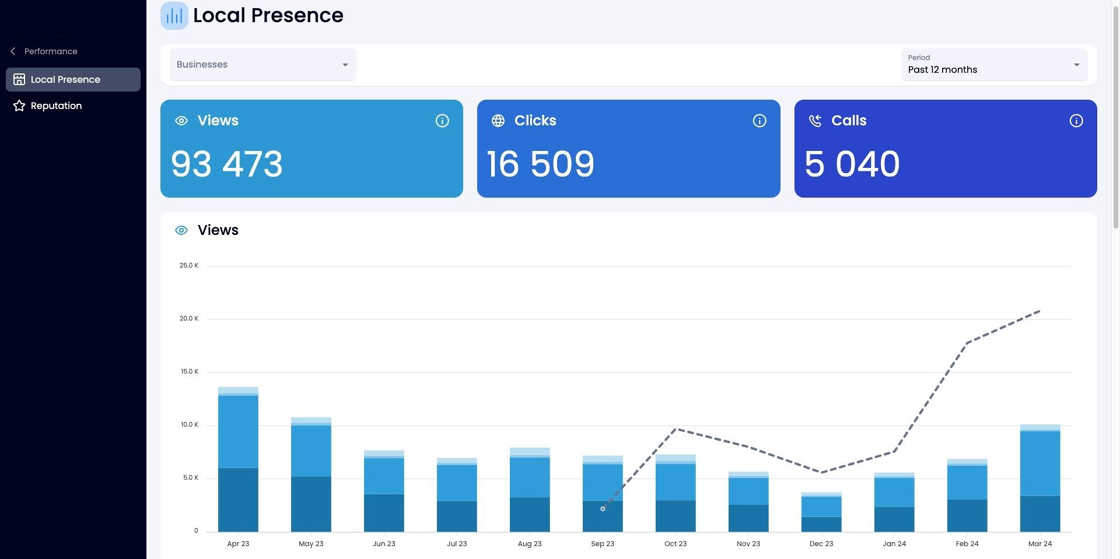Click the Feb 24 bar in chart
The width and height of the screenshot is (1120, 559).
(967, 495)
